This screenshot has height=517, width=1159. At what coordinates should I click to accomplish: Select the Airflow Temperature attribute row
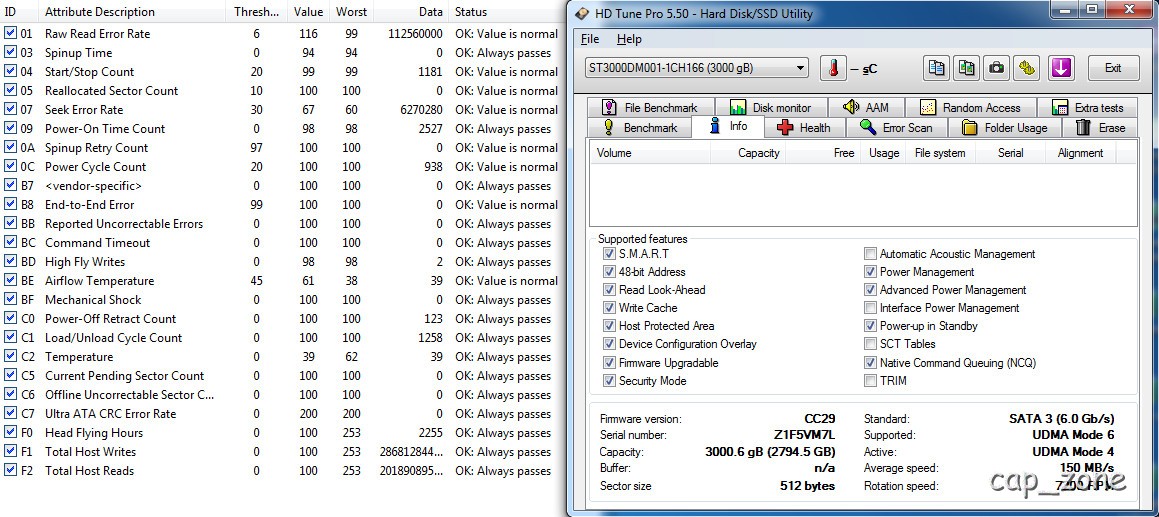[x=281, y=280]
